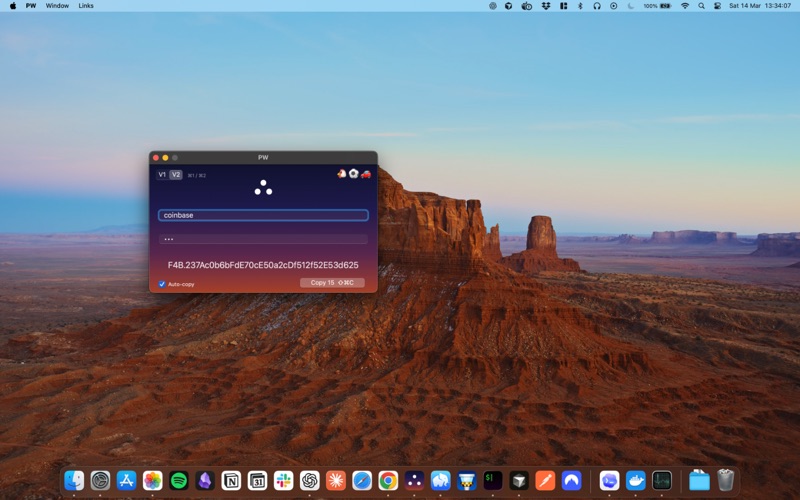Open NordVPN from the Dock
800x500 pixels.
(x=571, y=480)
